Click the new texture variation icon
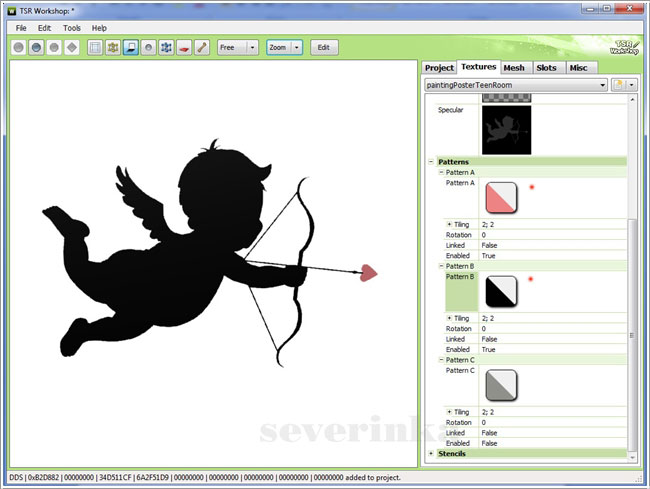This screenshot has width=650, height=489. coord(619,86)
